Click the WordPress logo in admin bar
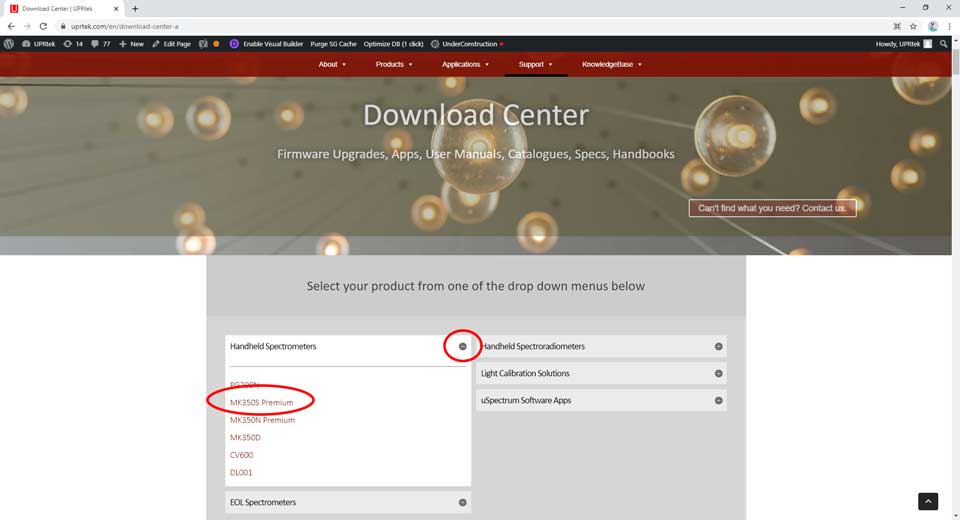 point(9,44)
